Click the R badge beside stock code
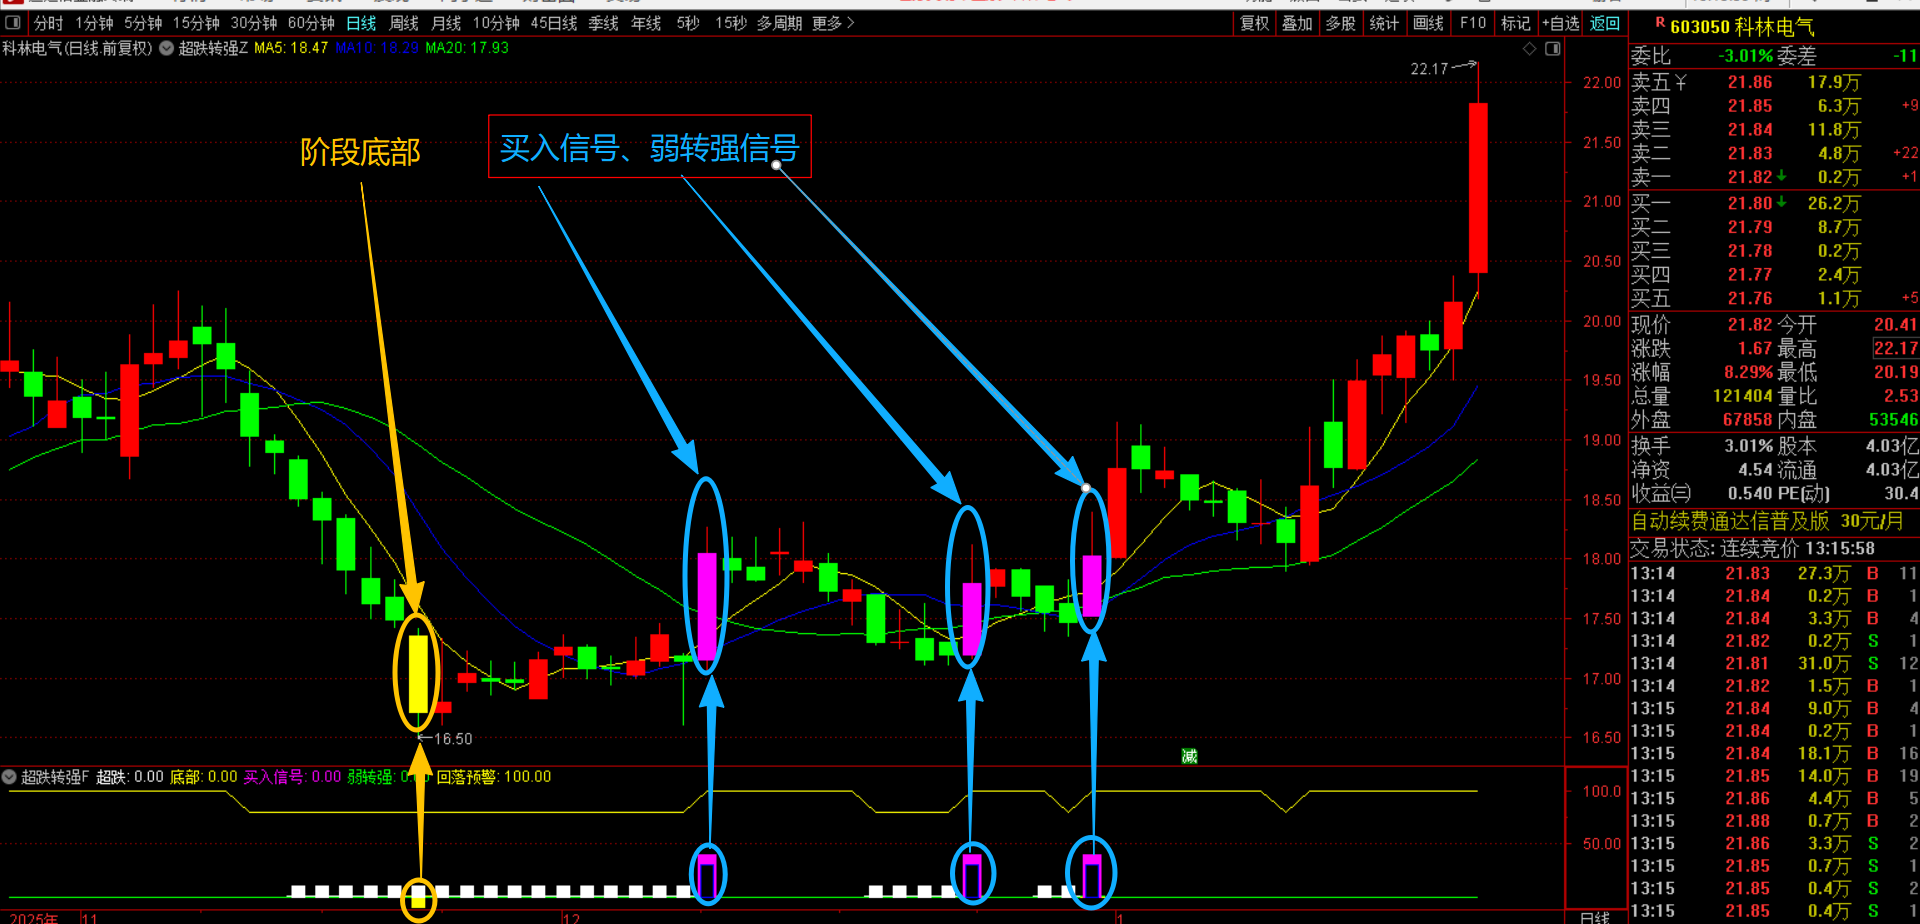Screen dimensions: 1920x924 pyautogui.click(x=1660, y=22)
